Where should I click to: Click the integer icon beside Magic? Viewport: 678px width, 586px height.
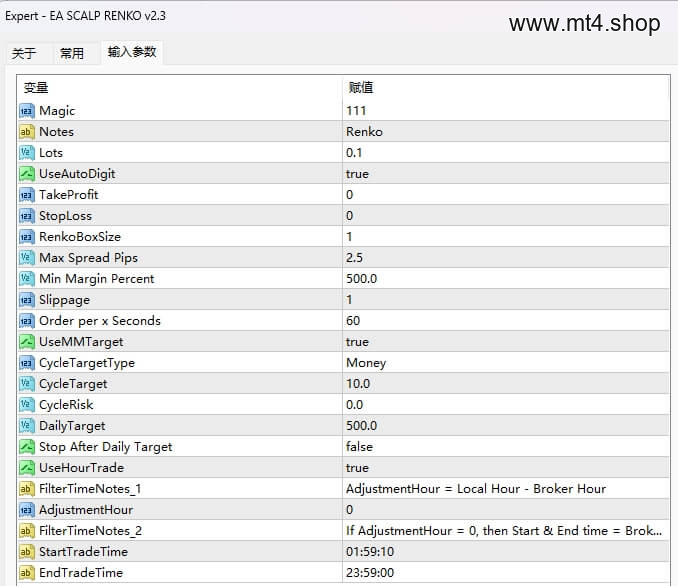tap(26, 111)
